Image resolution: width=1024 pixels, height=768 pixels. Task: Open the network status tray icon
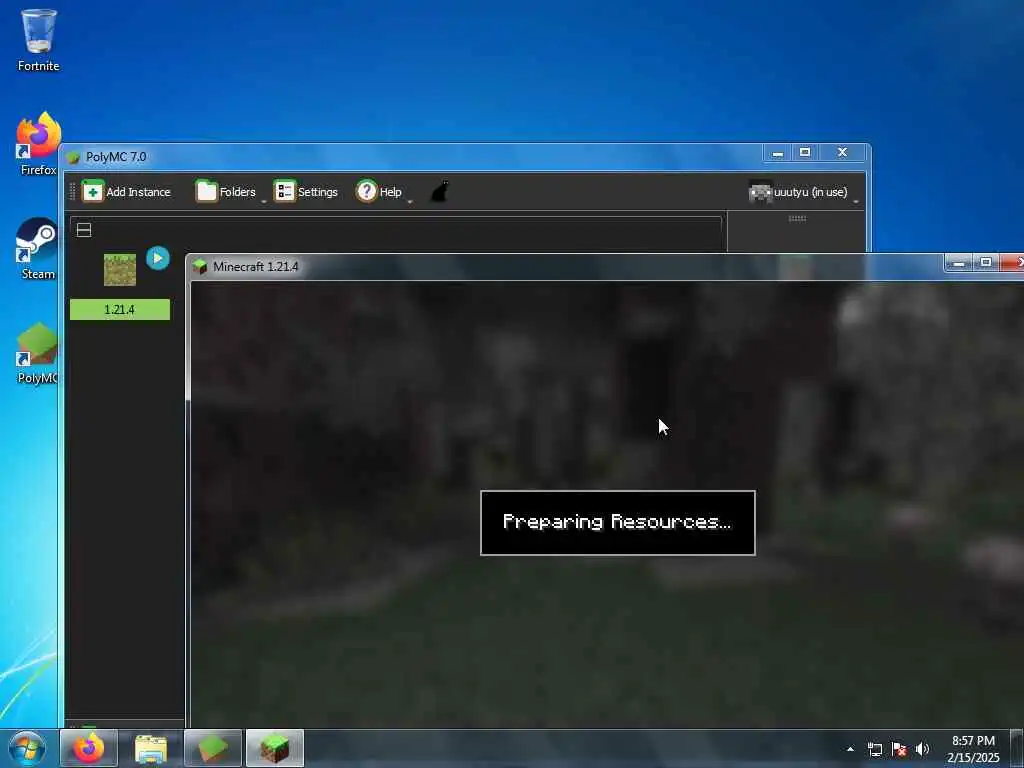click(x=874, y=749)
